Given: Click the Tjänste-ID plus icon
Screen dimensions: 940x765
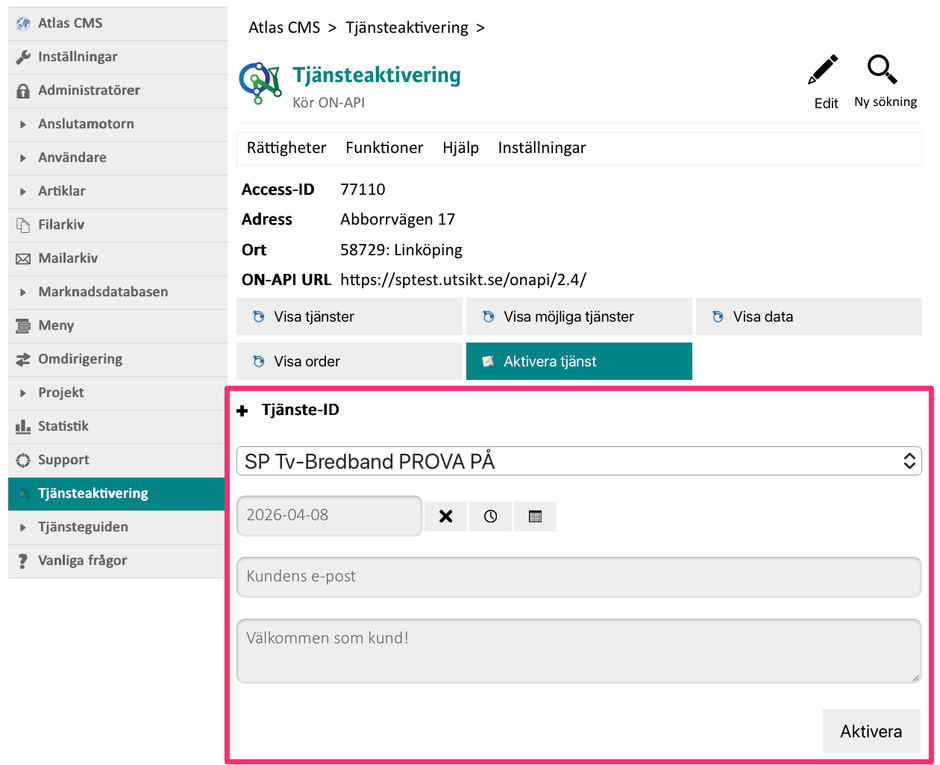Looking at the screenshot, I should [242, 410].
